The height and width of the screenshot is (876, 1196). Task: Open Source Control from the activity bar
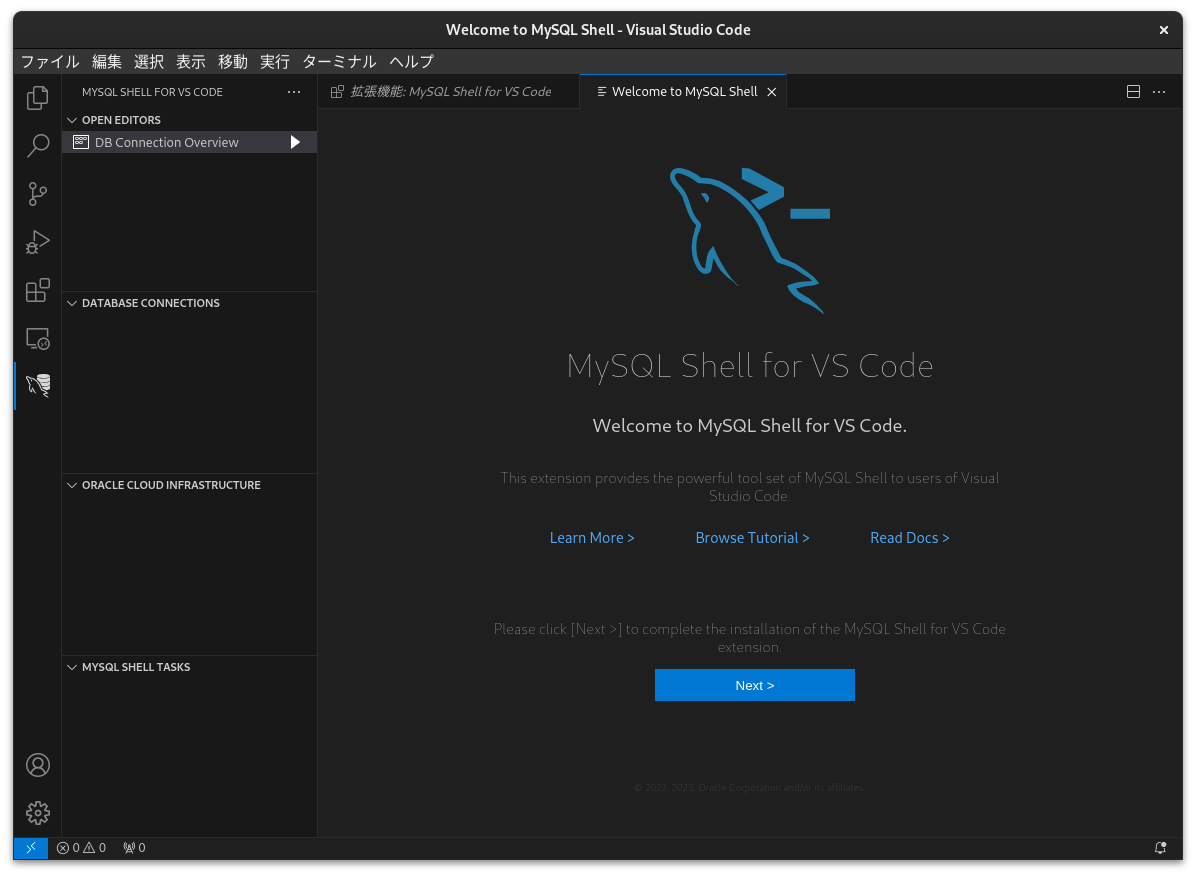click(37, 194)
